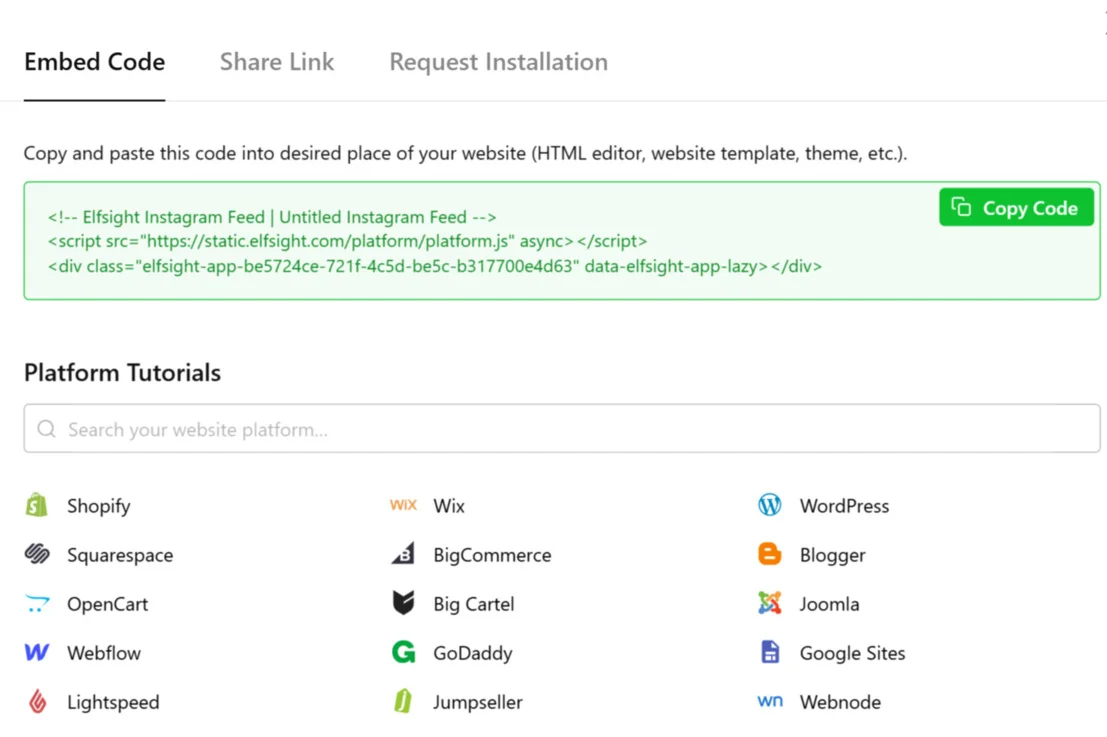Viewport: 1107px width, 737px height.
Task: Click the GoDaddy G icon
Action: pos(403,652)
